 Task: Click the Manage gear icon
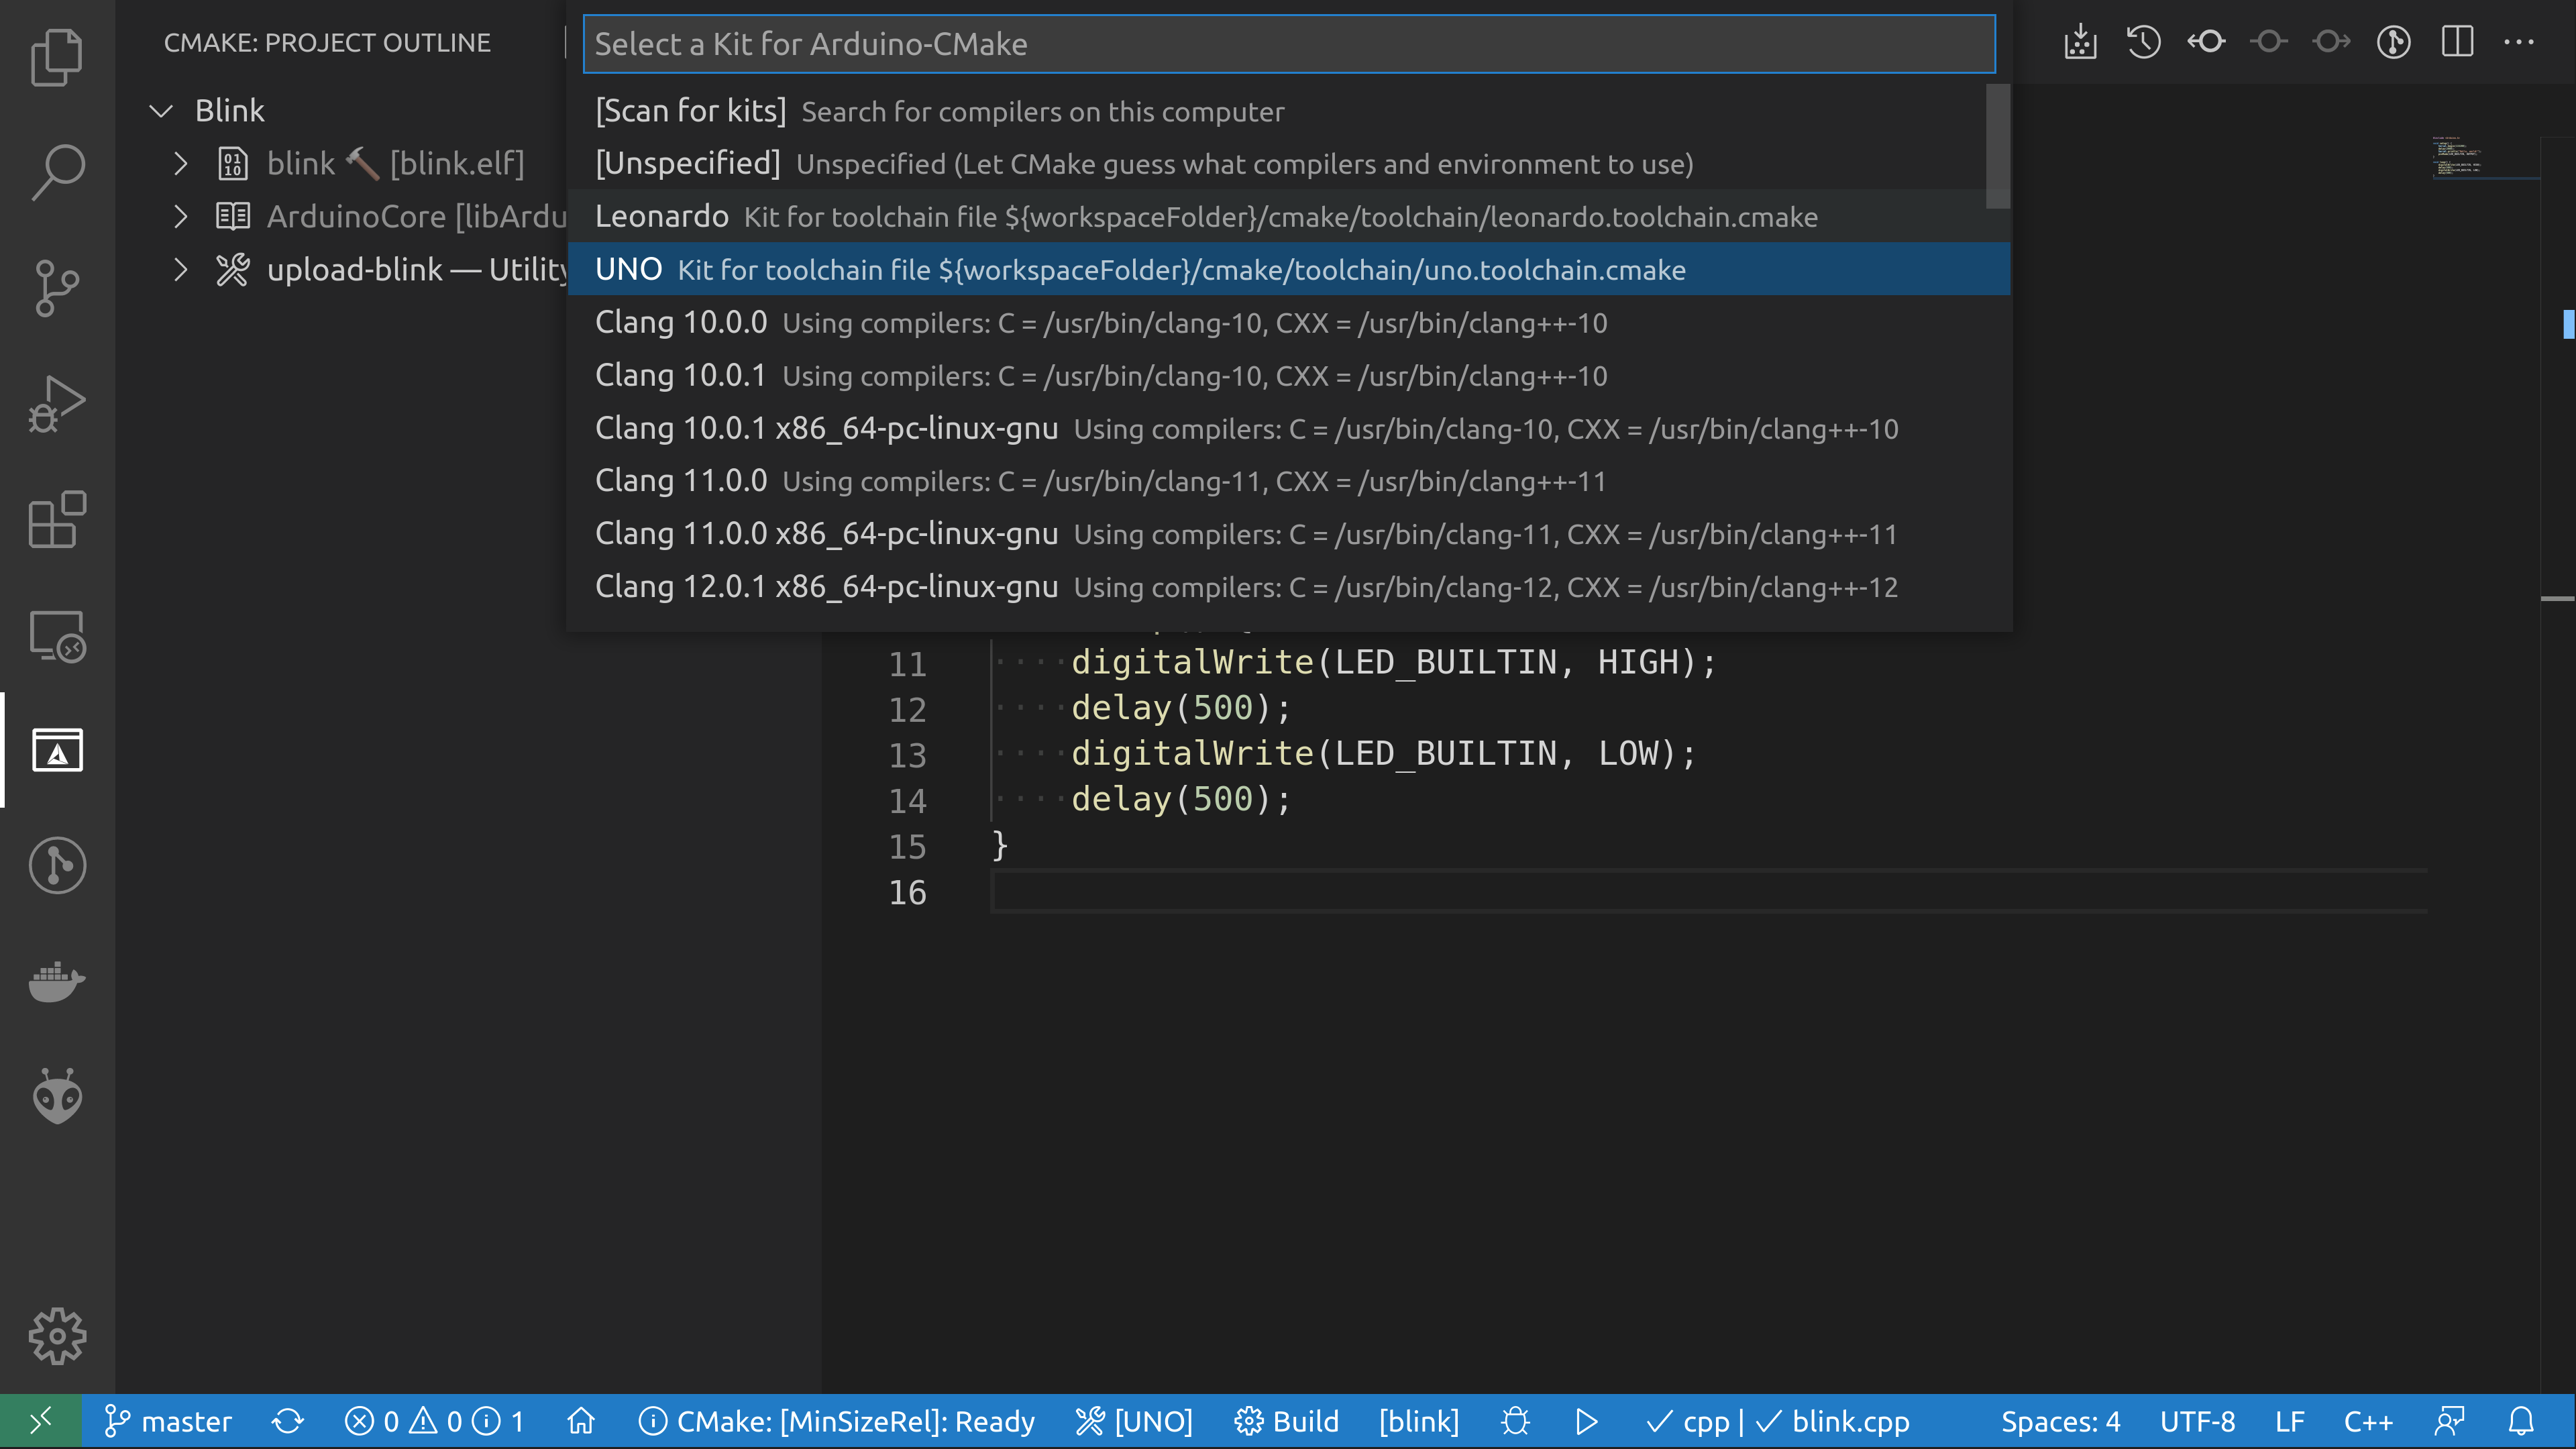(x=57, y=1336)
